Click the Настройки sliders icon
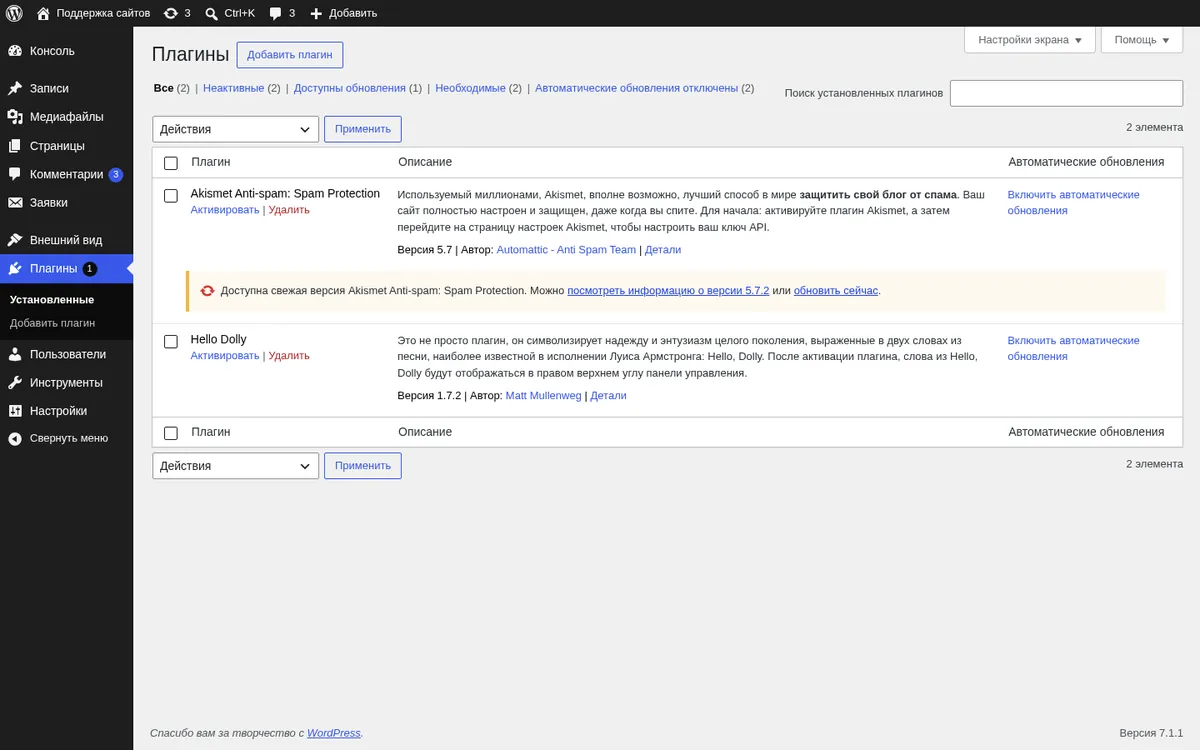The height and width of the screenshot is (750, 1200). pos(15,411)
